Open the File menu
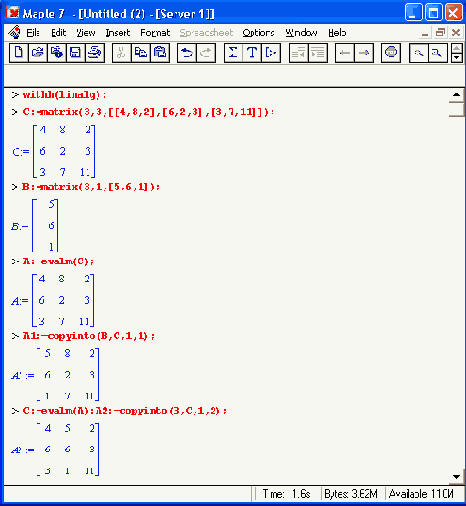The width and height of the screenshot is (466, 506). (x=33, y=33)
